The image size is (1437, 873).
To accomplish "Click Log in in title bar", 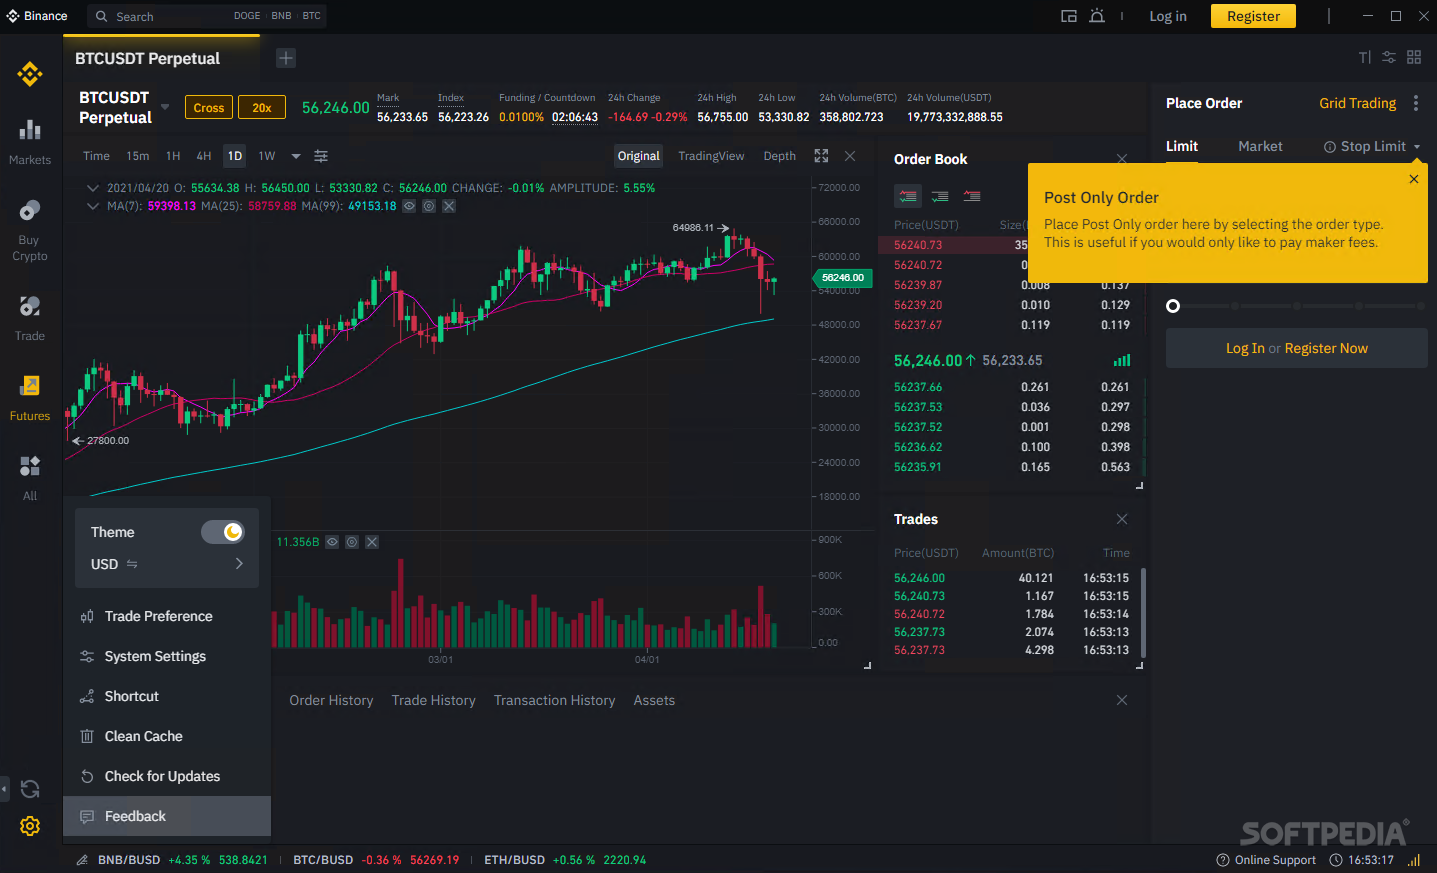I will [1168, 16].
